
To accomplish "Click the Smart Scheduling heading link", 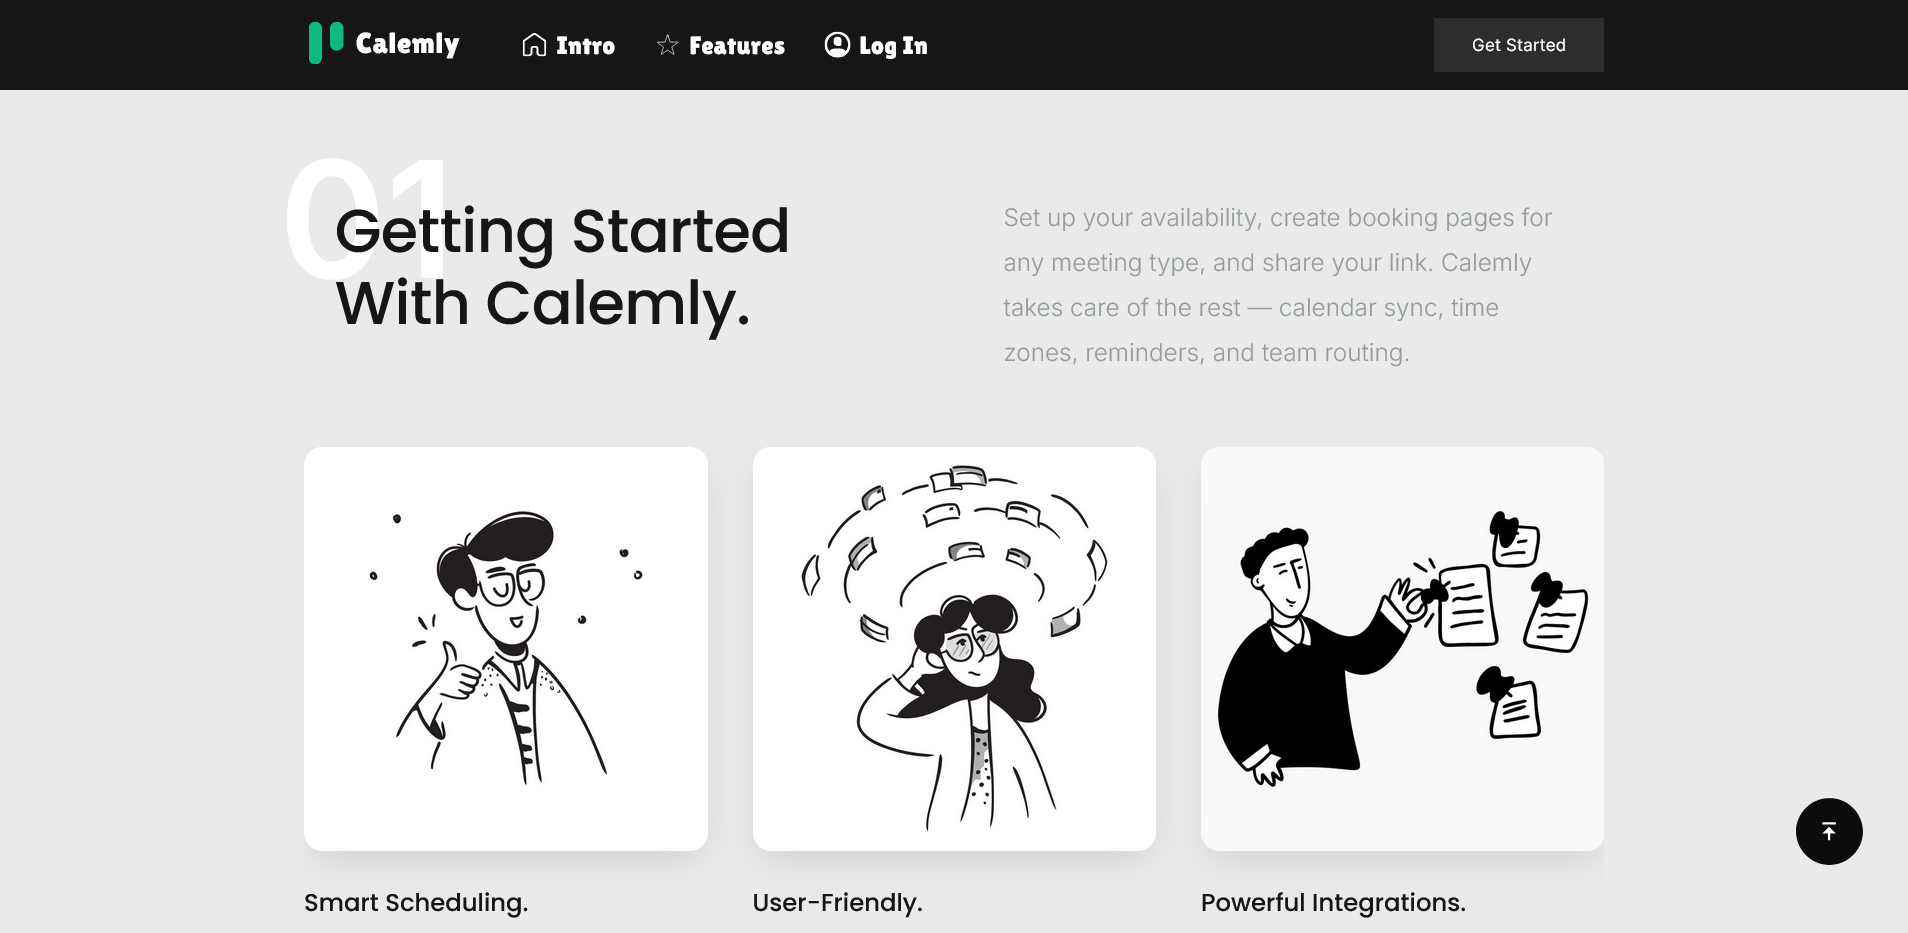I will coord(415,902).
